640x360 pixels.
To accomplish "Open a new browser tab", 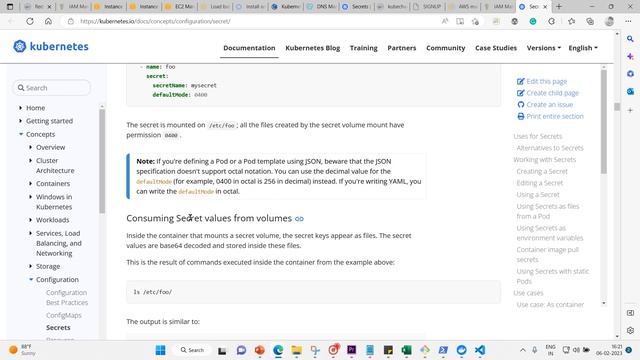I will coord(559,7).
